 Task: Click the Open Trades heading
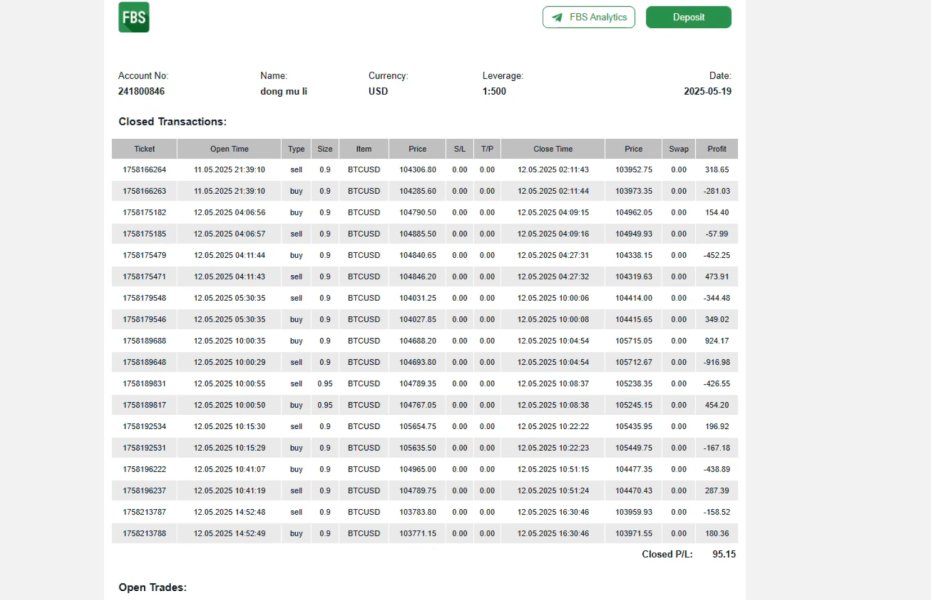pyautogui.click(x=153, y=588)
